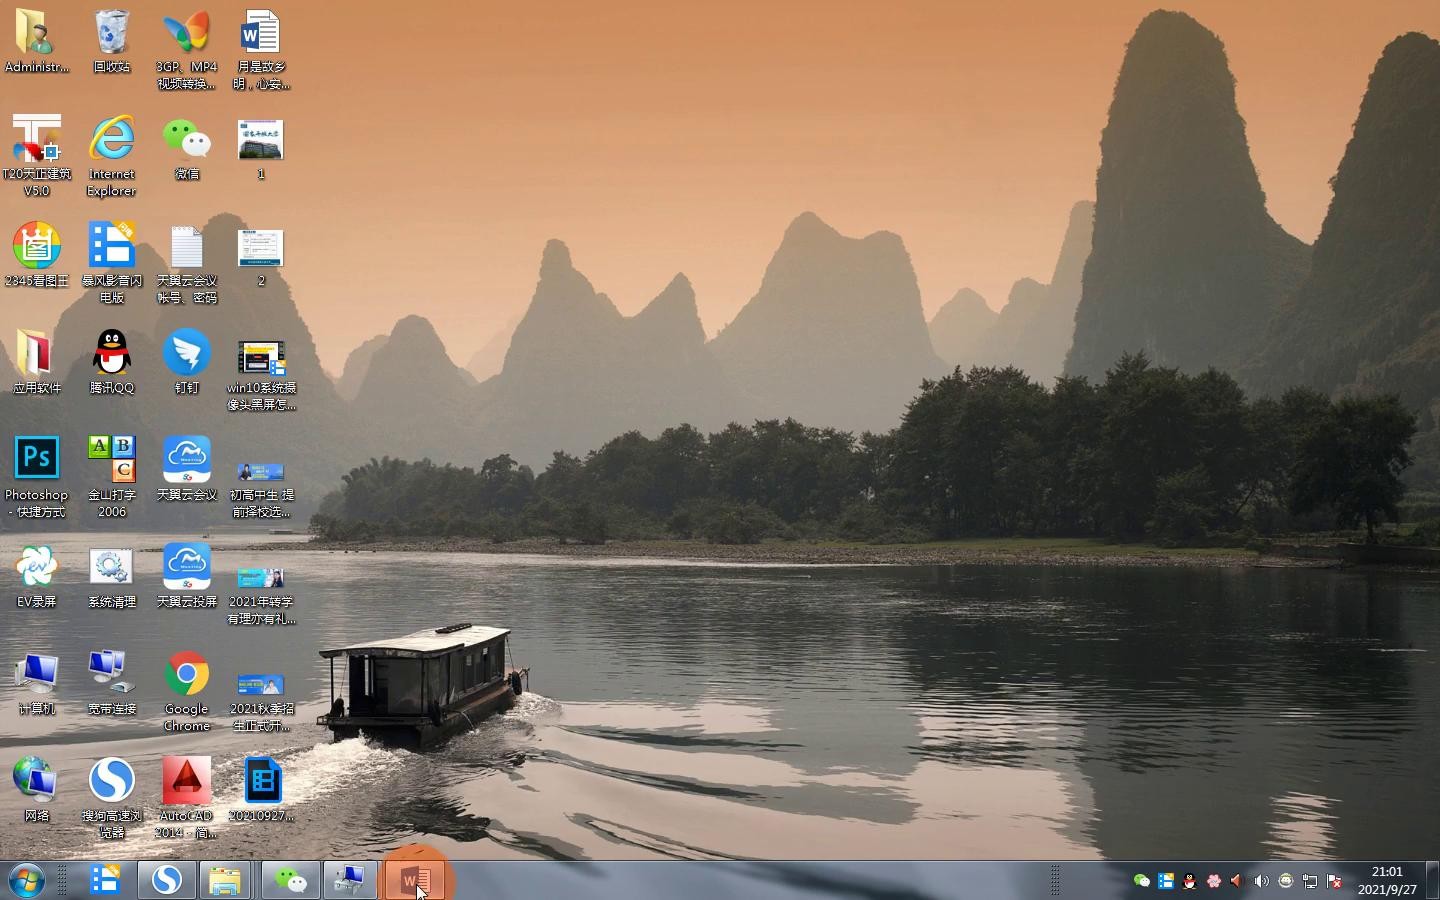Select the 天翼云会议 desktop icon
The image size is (1440, 900).
[x=187, y=460]
